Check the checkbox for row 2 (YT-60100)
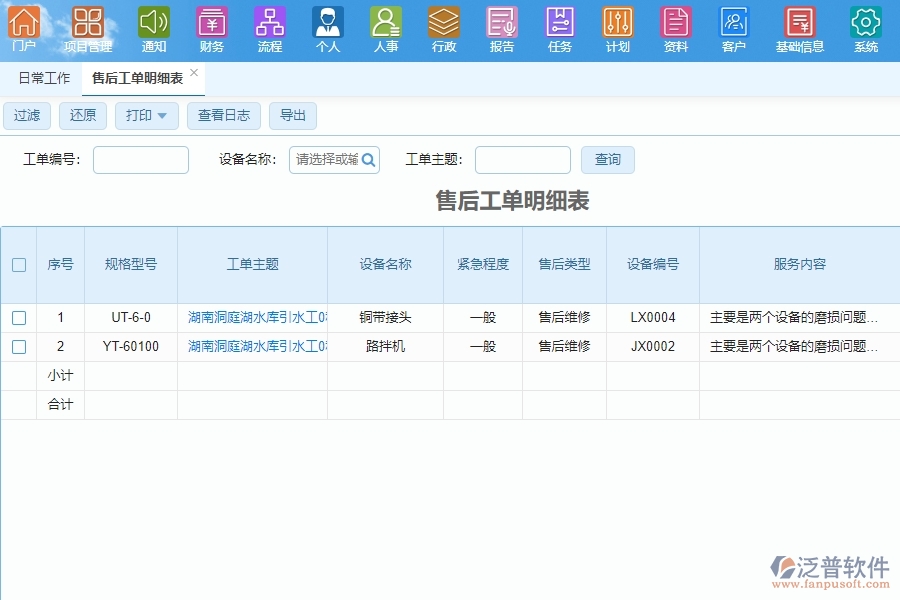This screenshot has height=600, width=900. [x=18, y=347]
